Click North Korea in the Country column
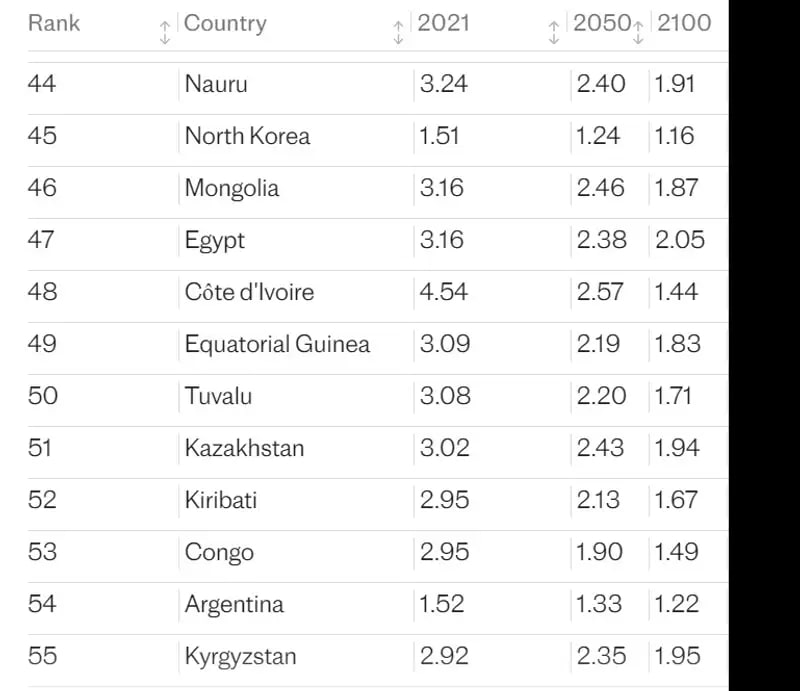800x691 pixels. coord(247,136)
